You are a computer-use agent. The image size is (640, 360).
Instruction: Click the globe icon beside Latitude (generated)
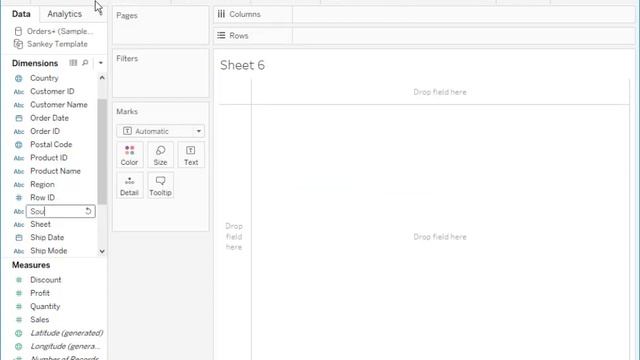pos(19,333)
